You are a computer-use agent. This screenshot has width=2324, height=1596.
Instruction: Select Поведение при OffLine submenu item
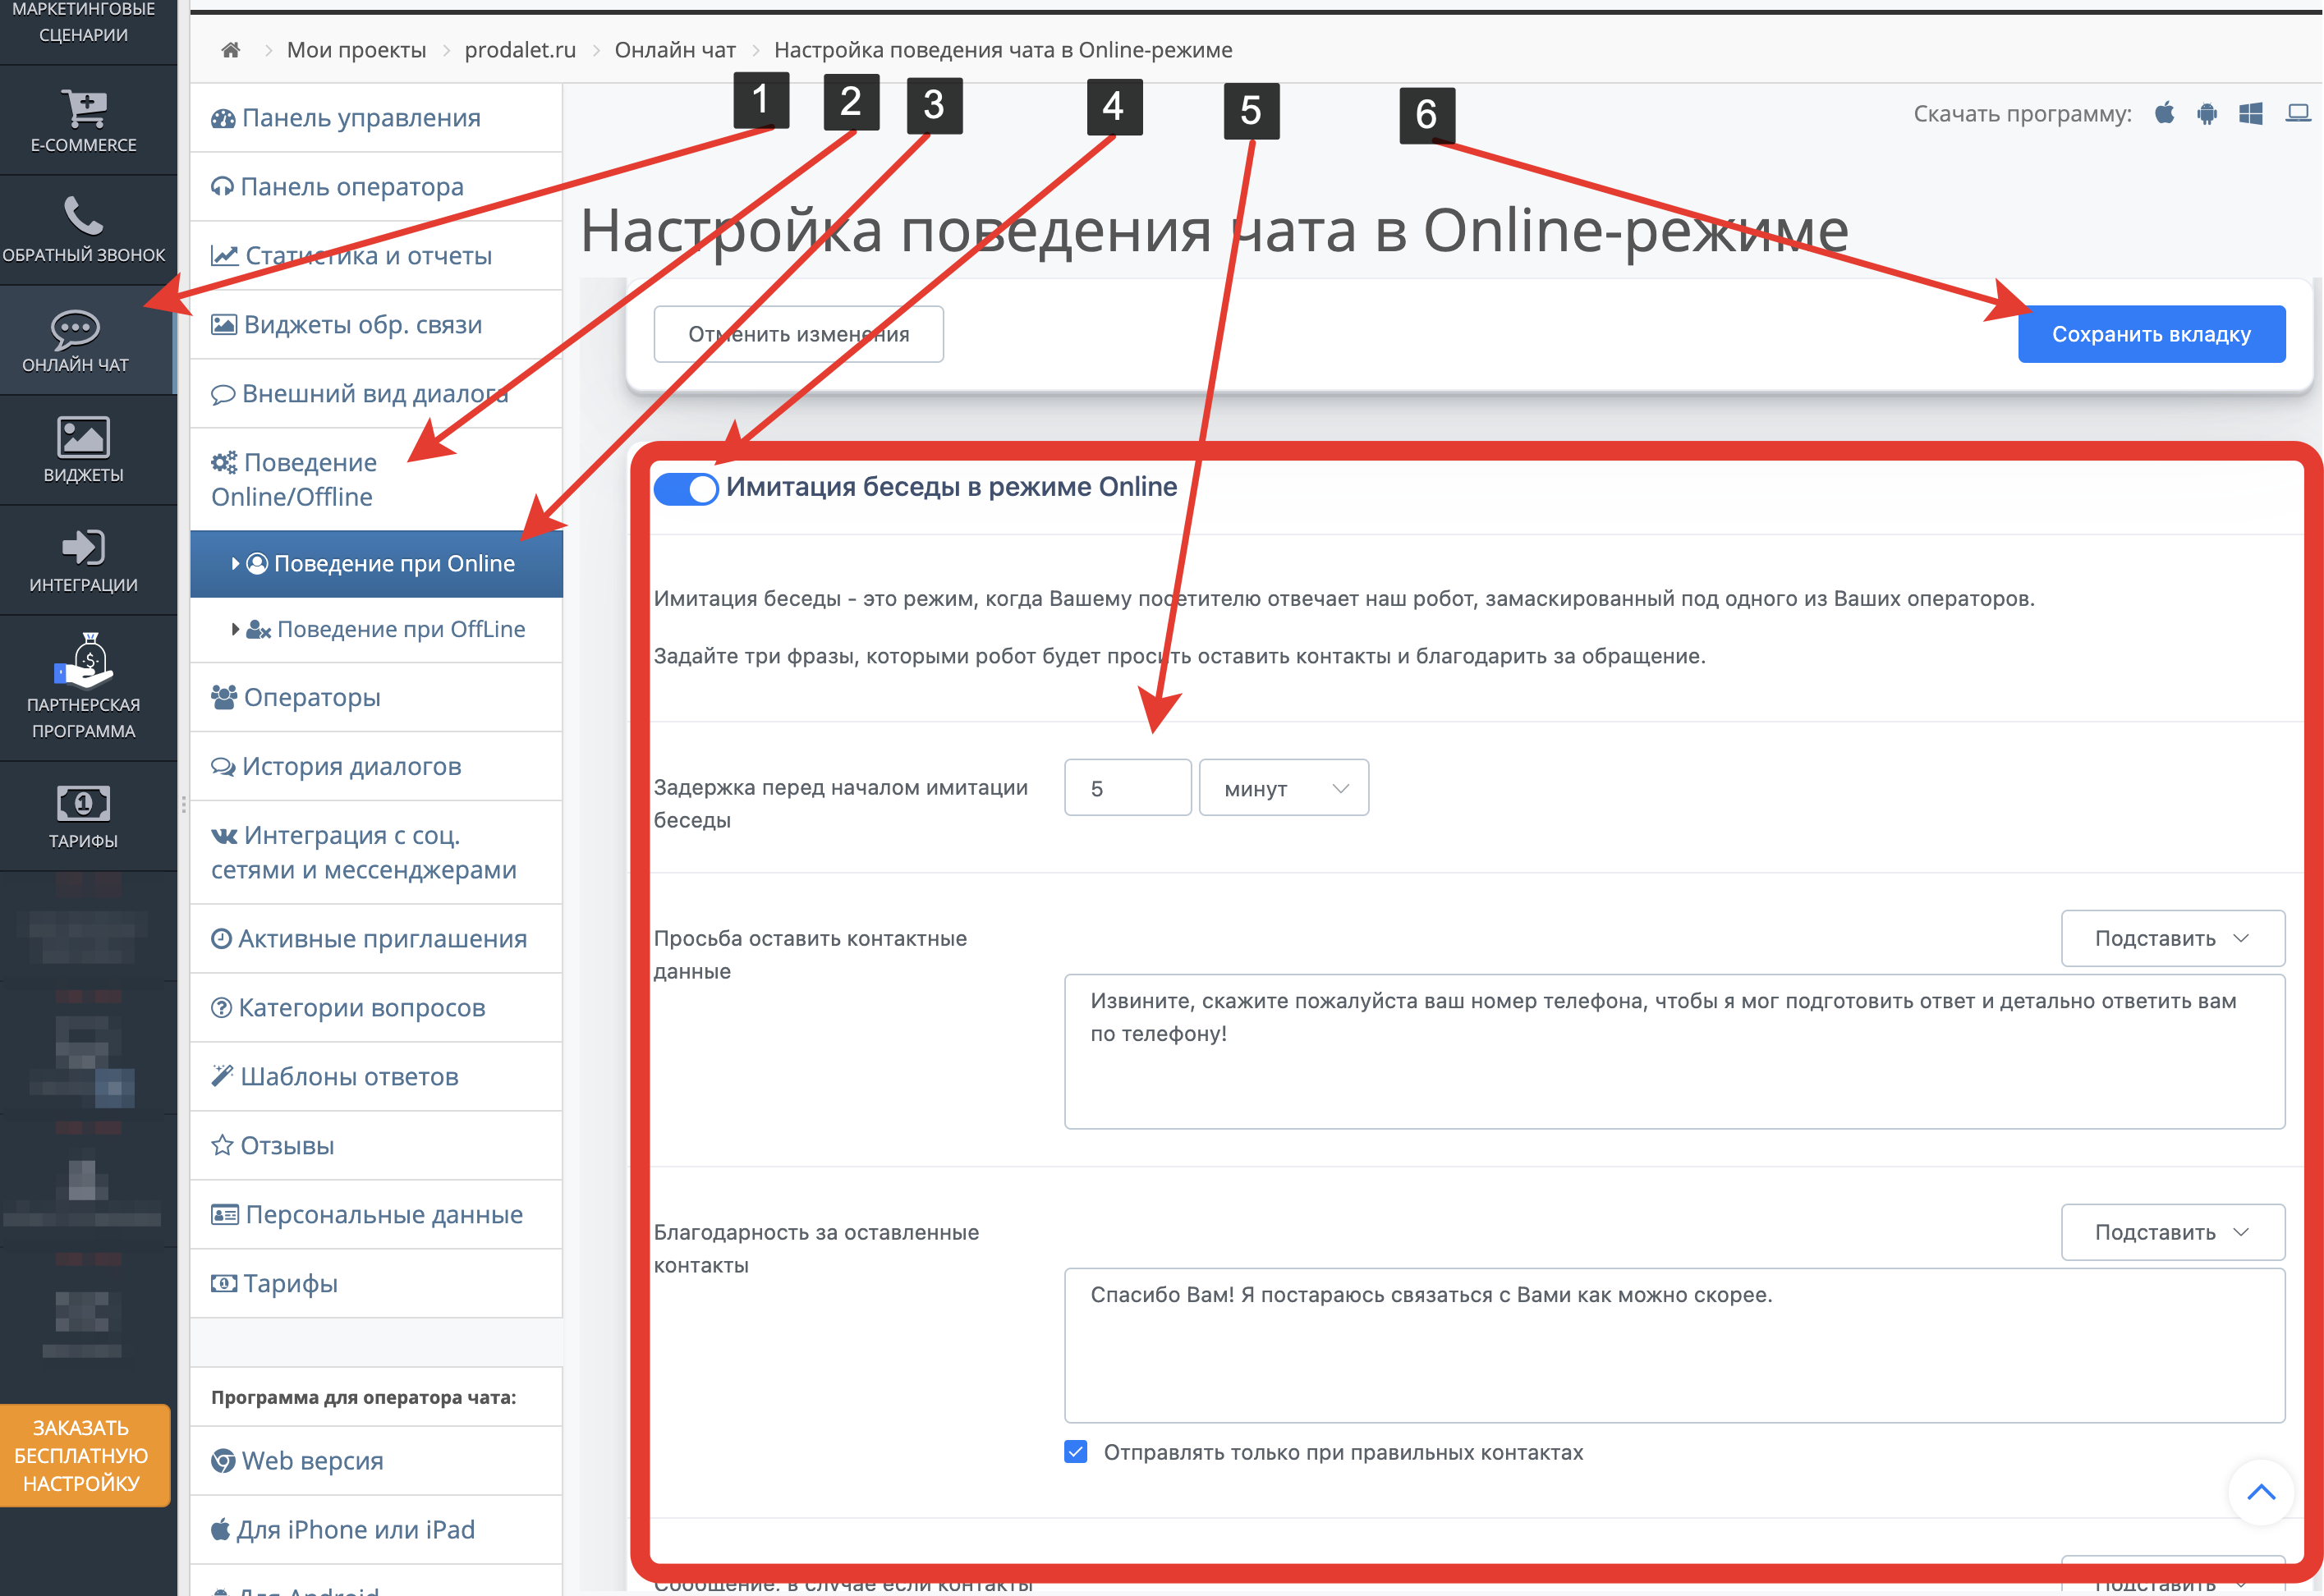click(x=376, y=630)
